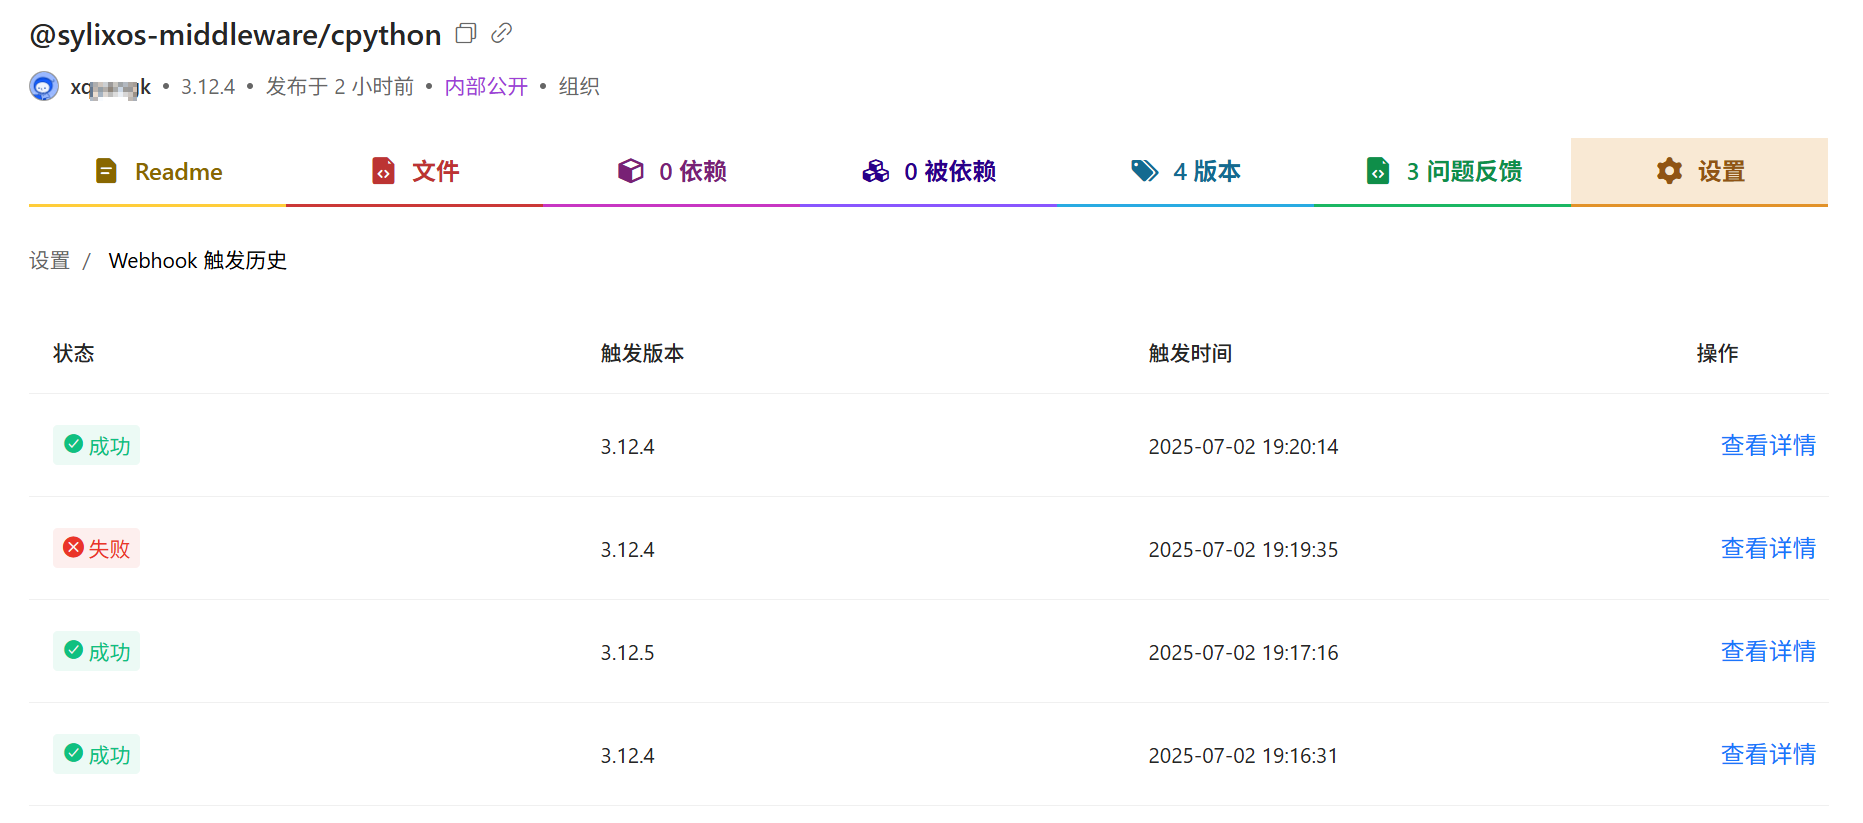This screenshot has width=1863, height=823.
Task: Click the copy package name icon
Action: click(465, 34)
